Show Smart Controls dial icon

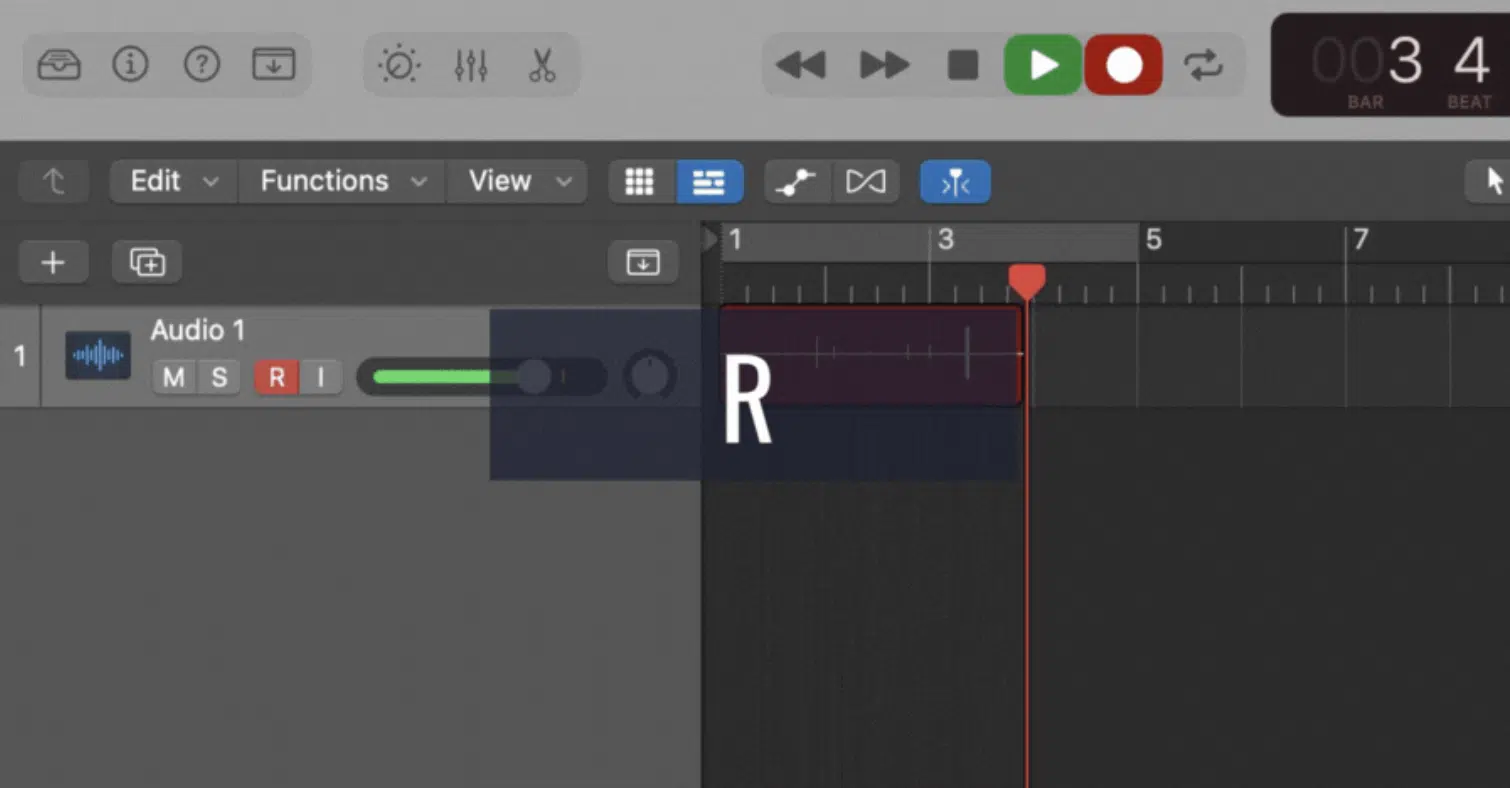[398, 65]
